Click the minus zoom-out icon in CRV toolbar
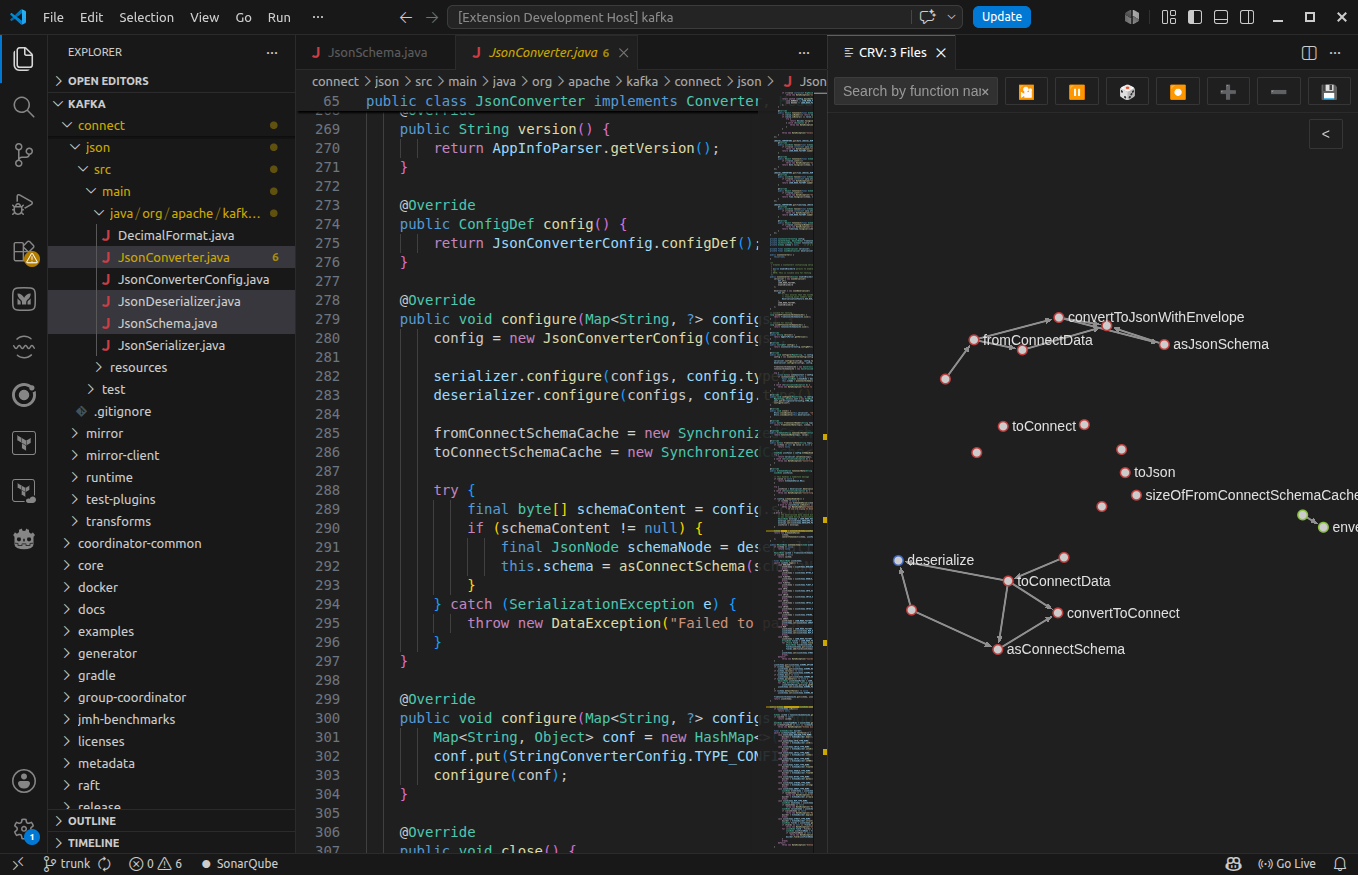Image resolution: width=1358 pixels, height=875 pixels. click(x=1278, y=91)
